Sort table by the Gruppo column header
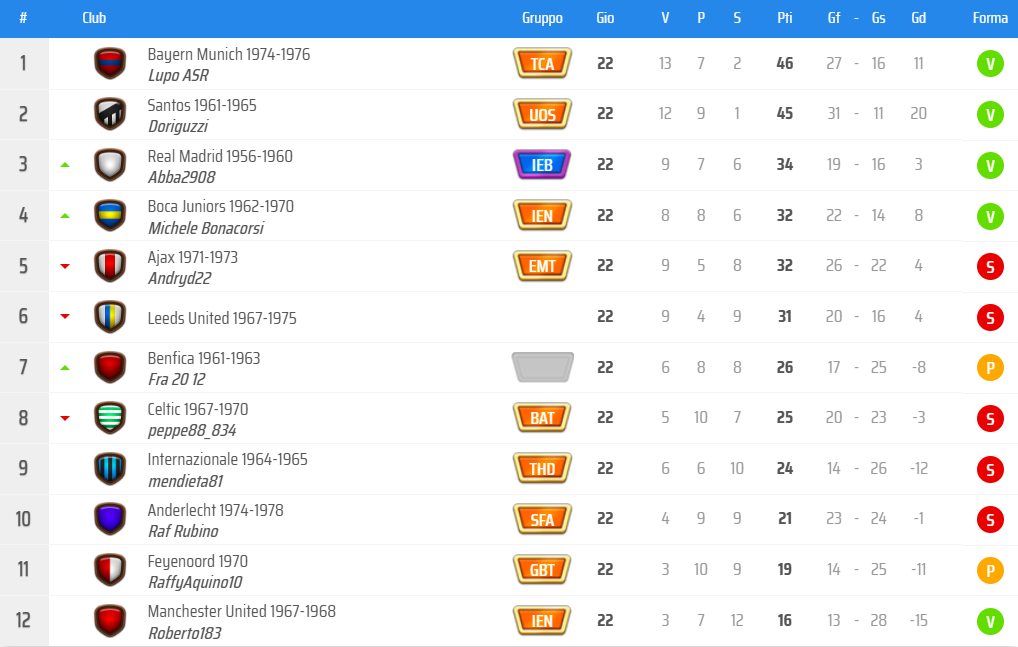Viewport: 1018px width, 647px height. pyautogui.click(x=542, y=18)
